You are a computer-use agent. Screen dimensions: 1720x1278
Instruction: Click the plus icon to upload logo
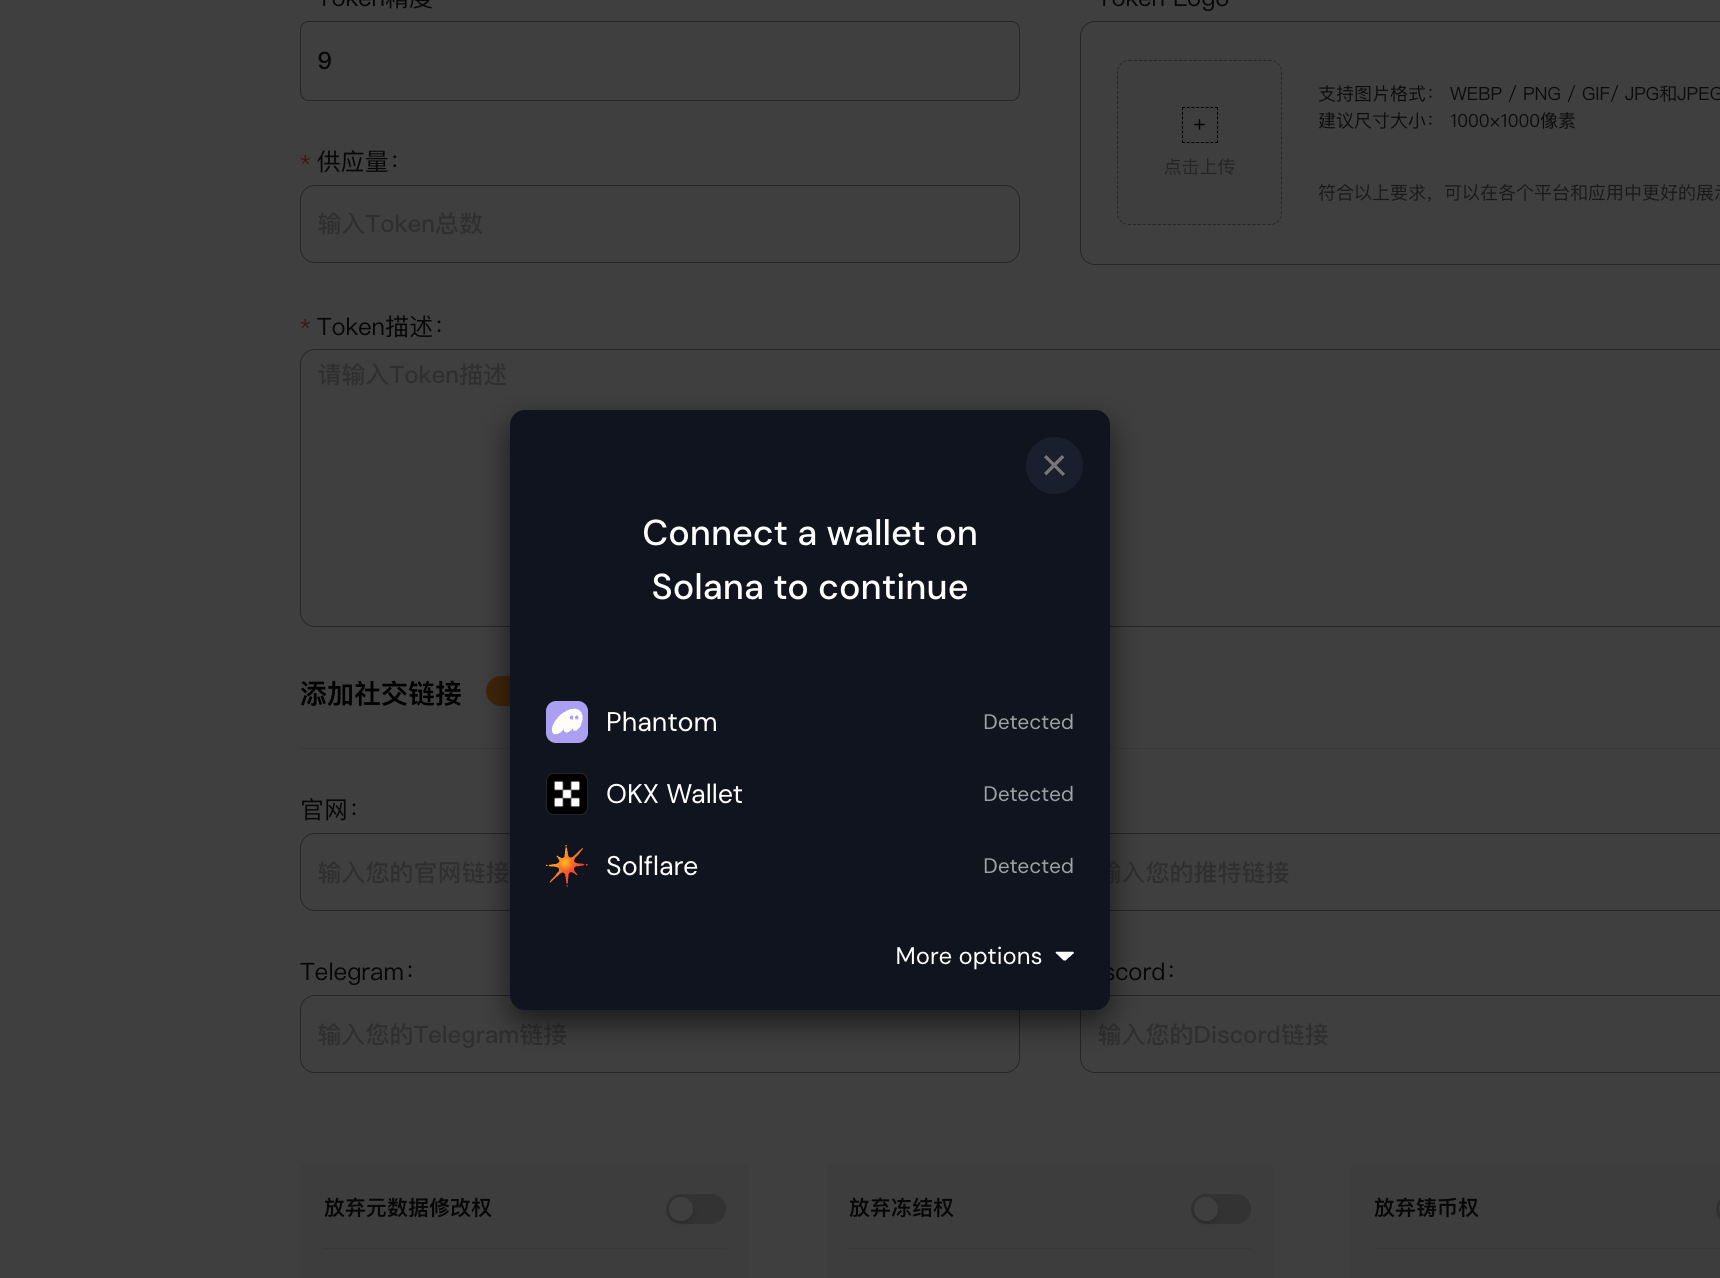point(1199,125)
